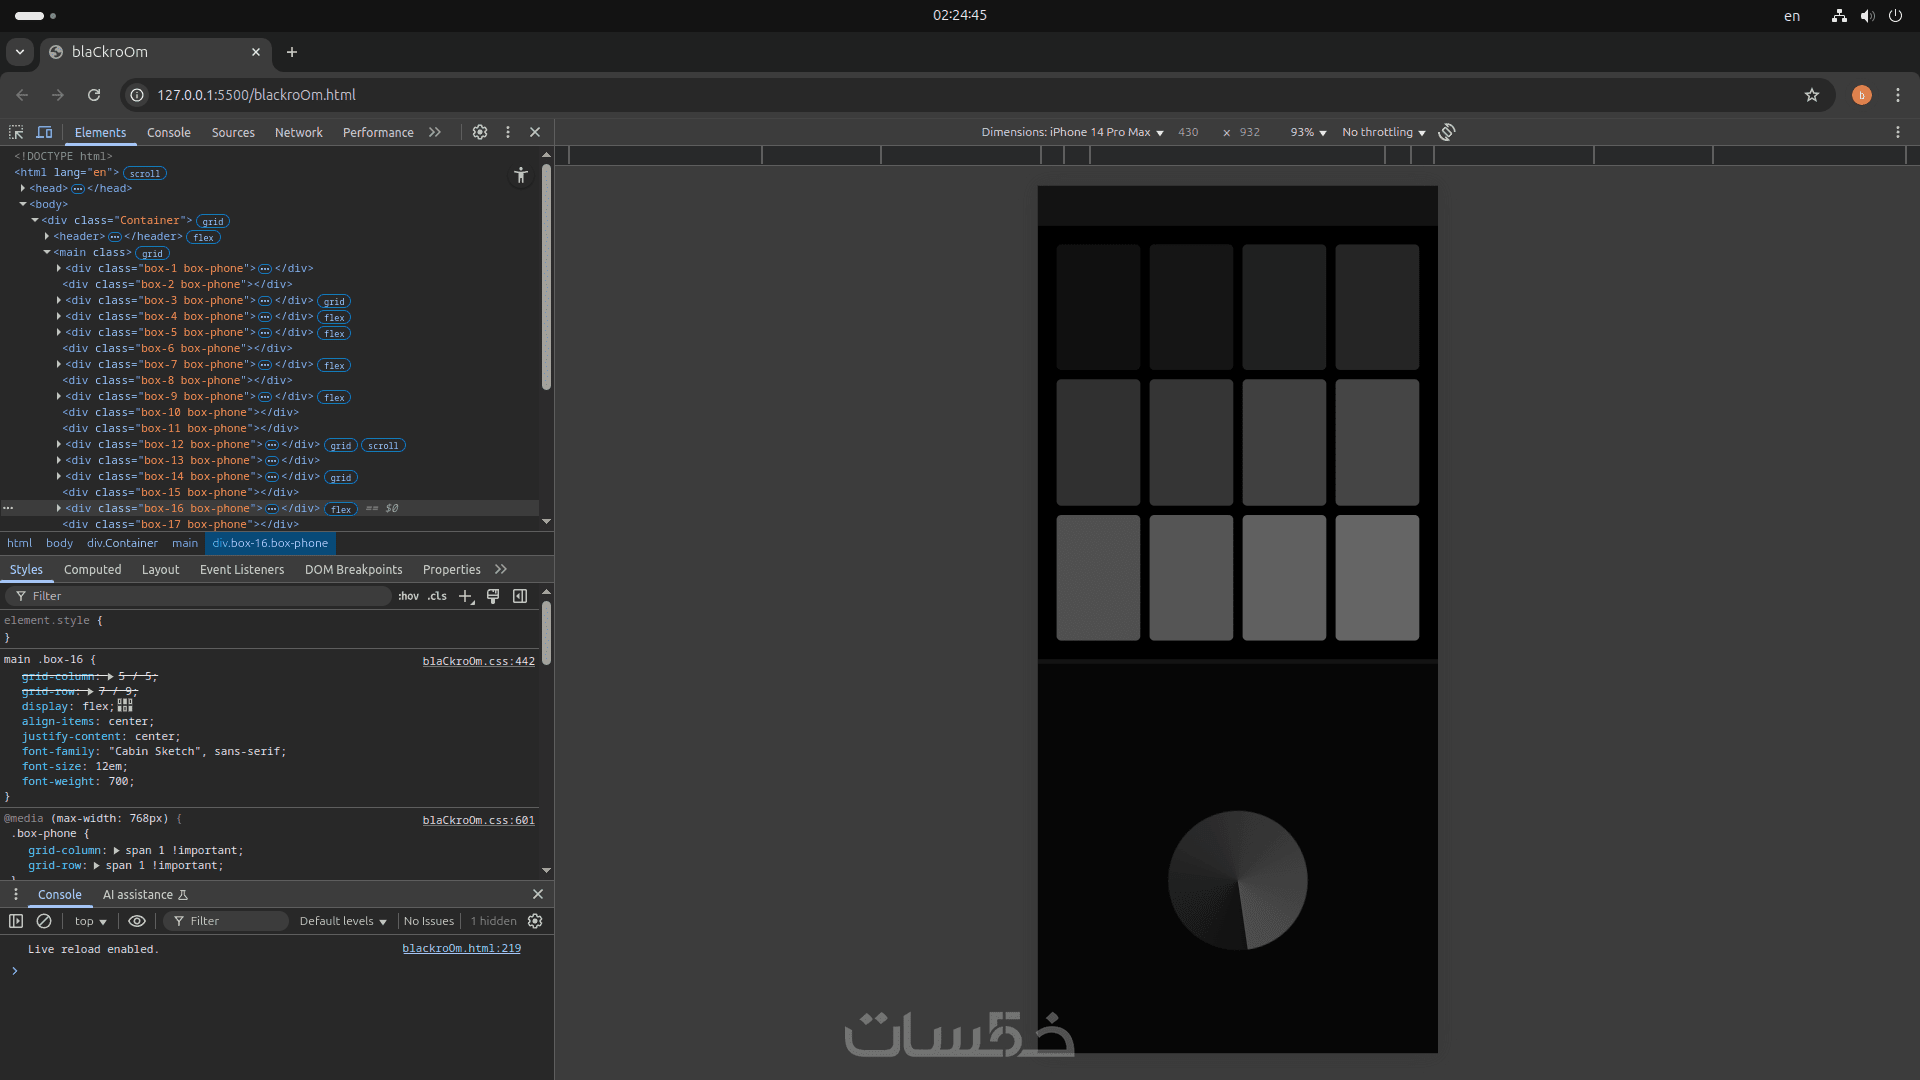Toggle the device toolbar icon

coord(44,132)
